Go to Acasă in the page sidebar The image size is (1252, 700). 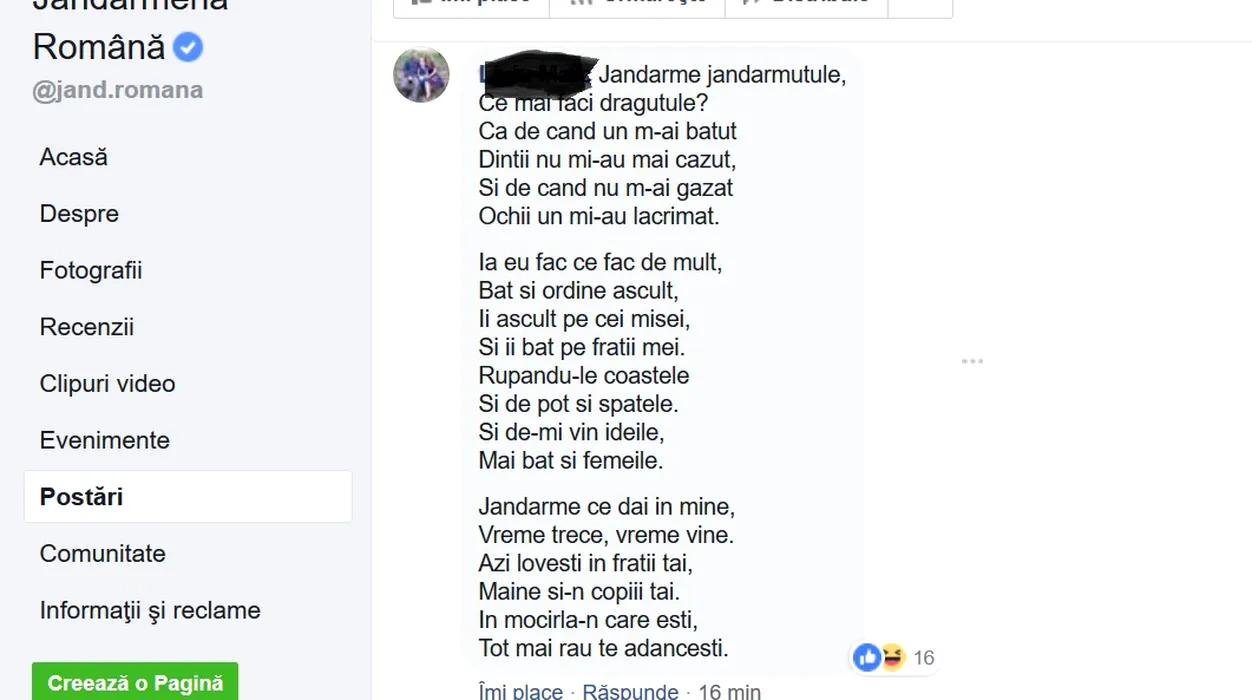tap(74, 157)
